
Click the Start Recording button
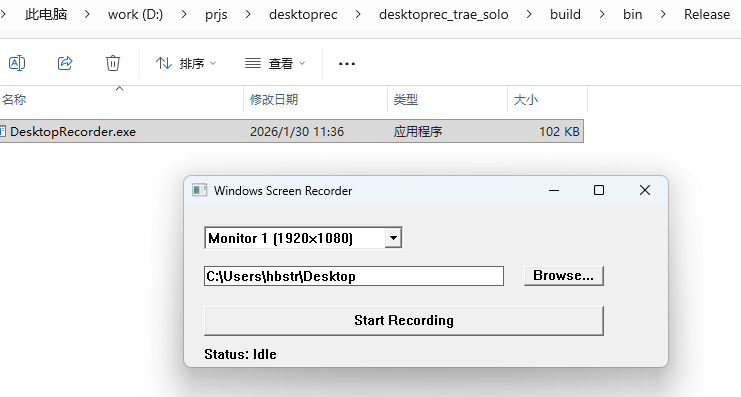404,320
